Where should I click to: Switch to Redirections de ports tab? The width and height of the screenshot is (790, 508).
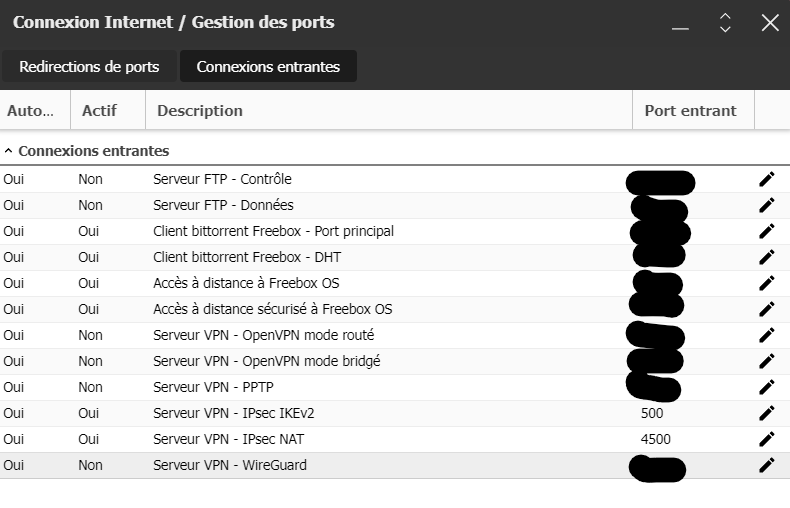coord(89,67)
